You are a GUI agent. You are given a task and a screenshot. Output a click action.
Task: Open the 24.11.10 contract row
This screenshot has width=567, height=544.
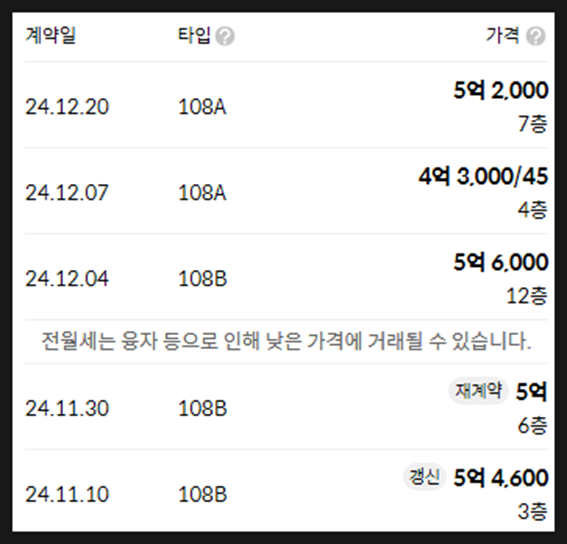tap(286, 492)
